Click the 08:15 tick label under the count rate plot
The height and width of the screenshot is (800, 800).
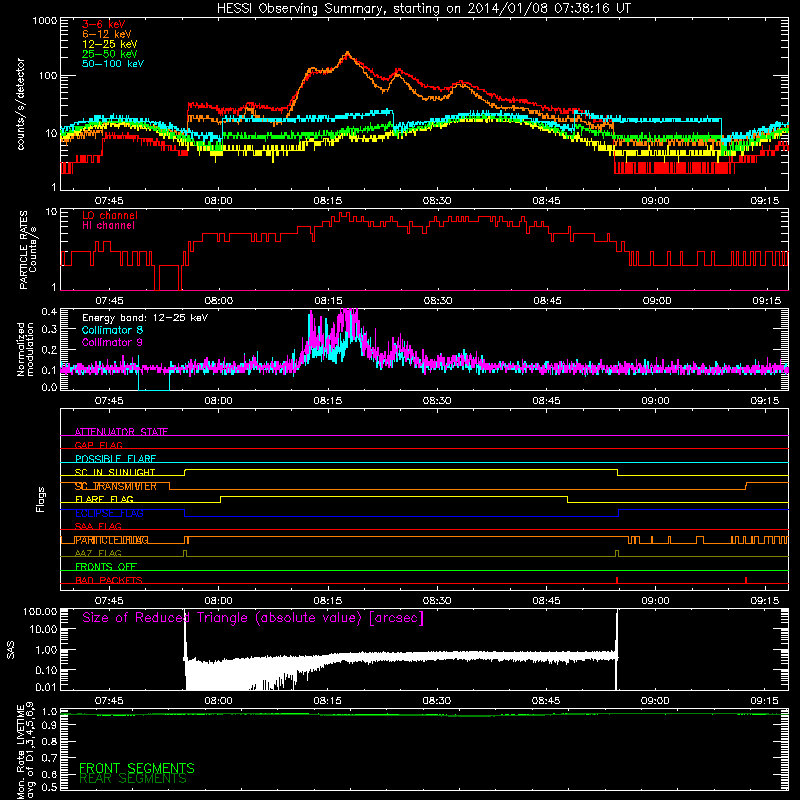[x=328, y=201]
